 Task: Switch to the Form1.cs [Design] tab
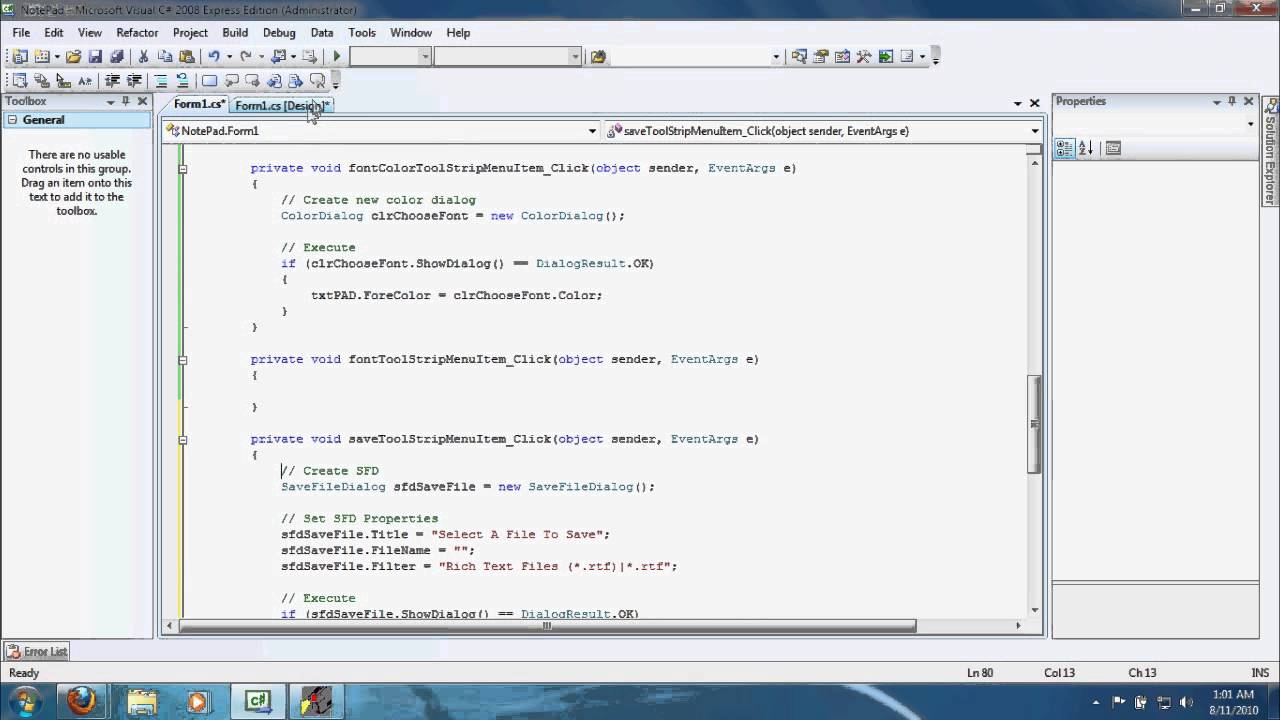click(282, 105)
